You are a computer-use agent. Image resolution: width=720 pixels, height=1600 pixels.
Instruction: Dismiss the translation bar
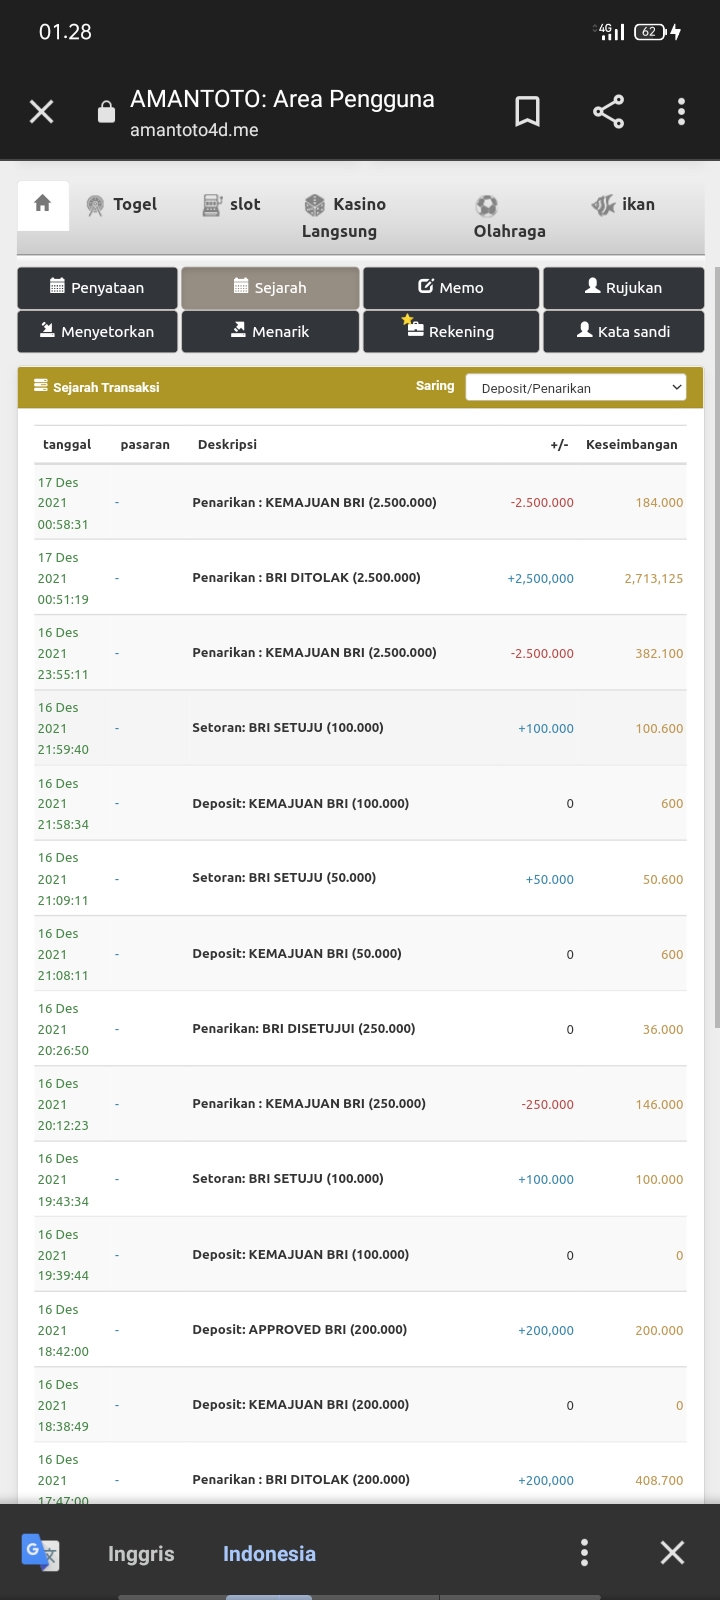(x=672, y=1553)
